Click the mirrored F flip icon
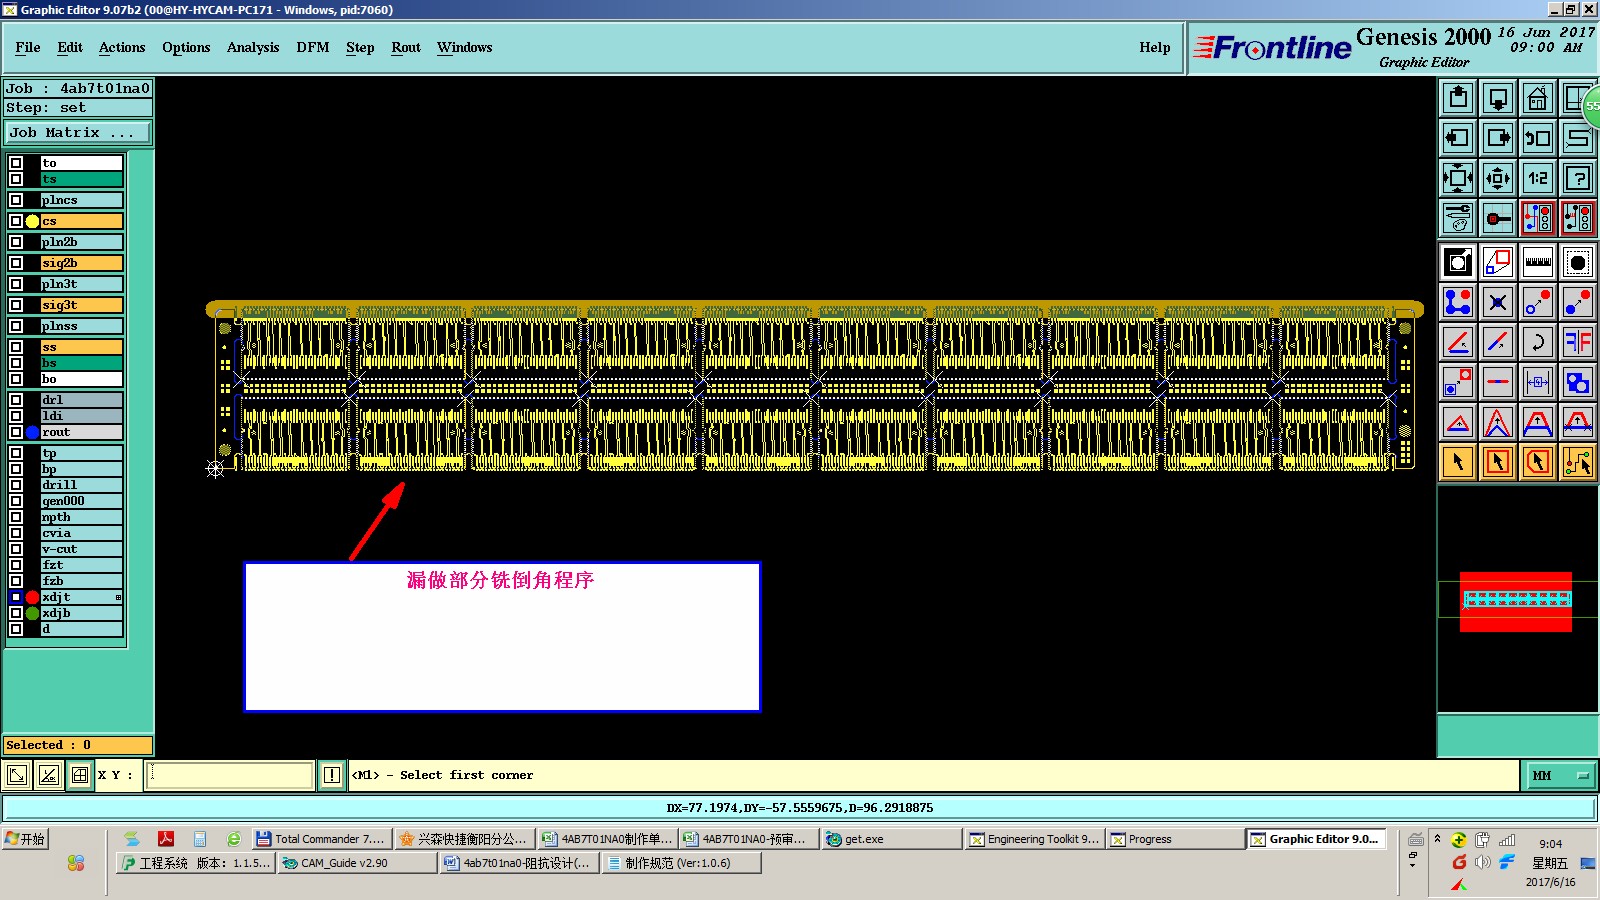This screenshot has width=1600, height=900. (x=1578, y=342)
